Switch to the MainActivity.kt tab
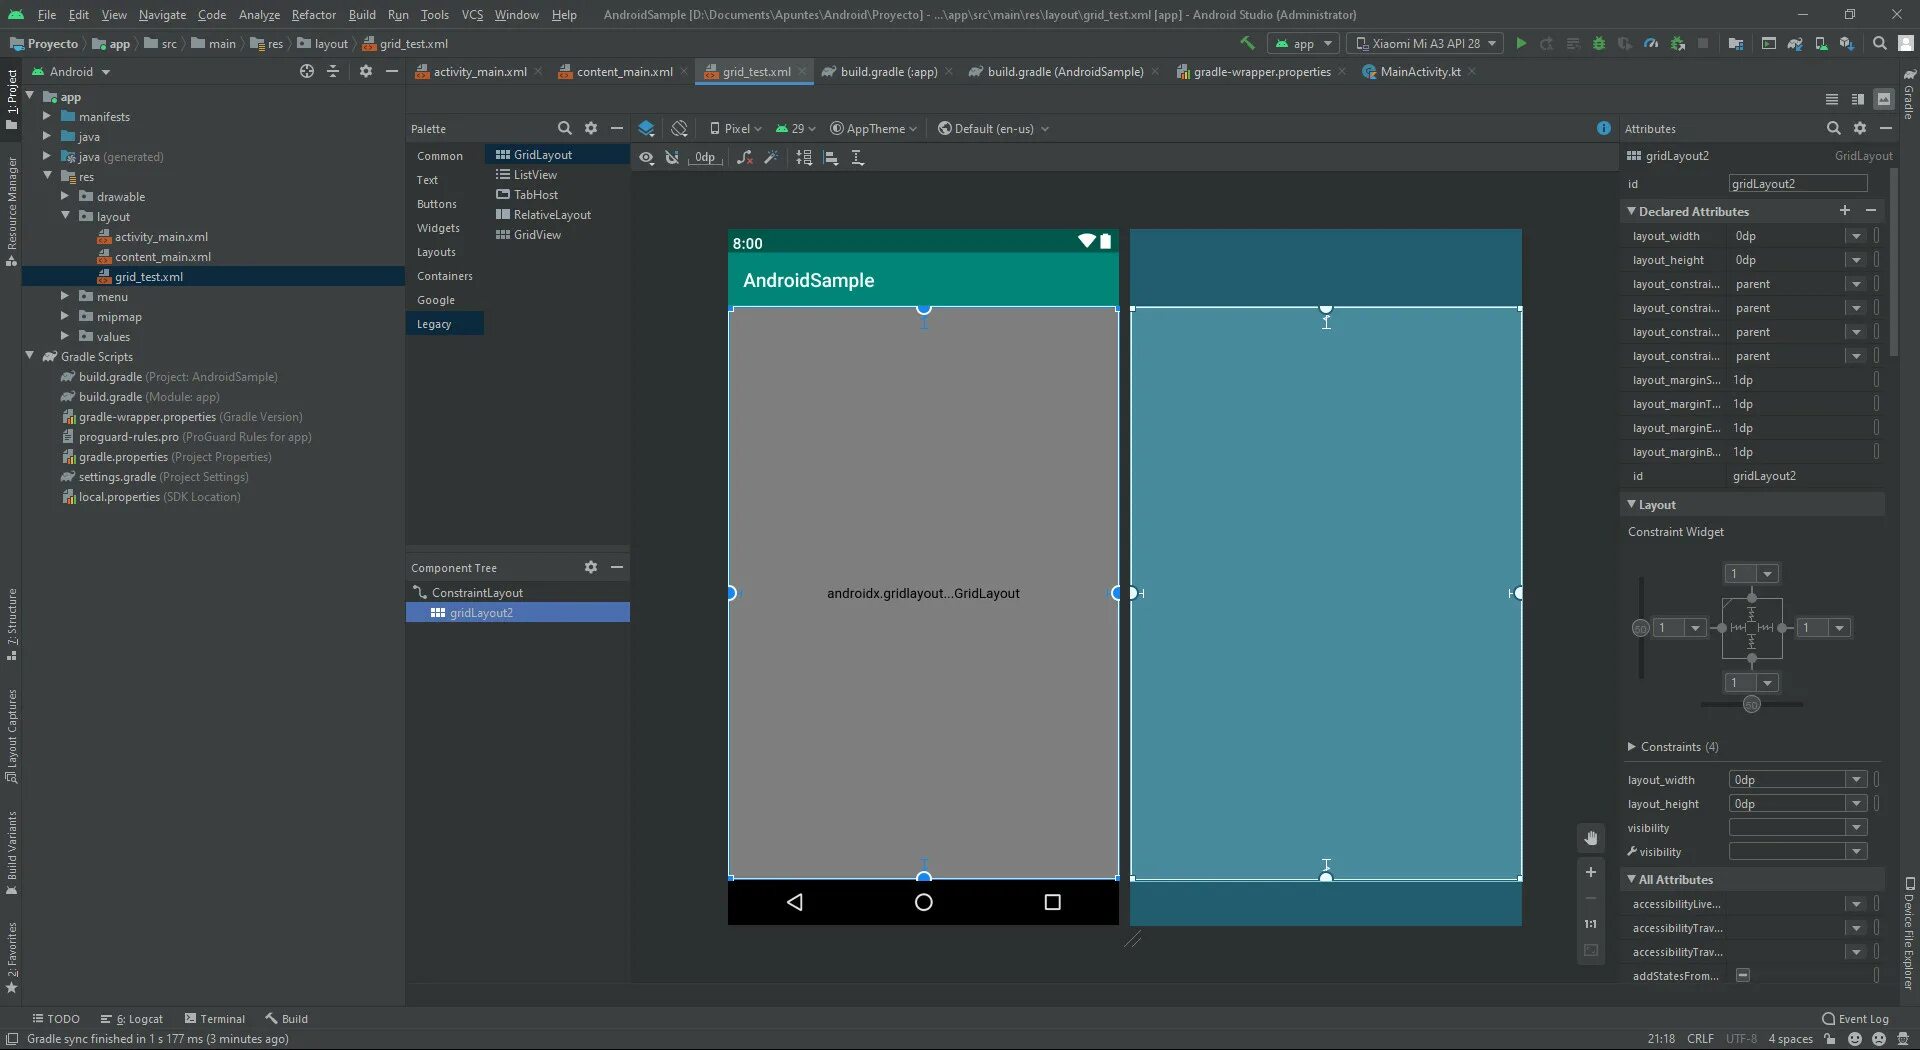 point(1419,72)
